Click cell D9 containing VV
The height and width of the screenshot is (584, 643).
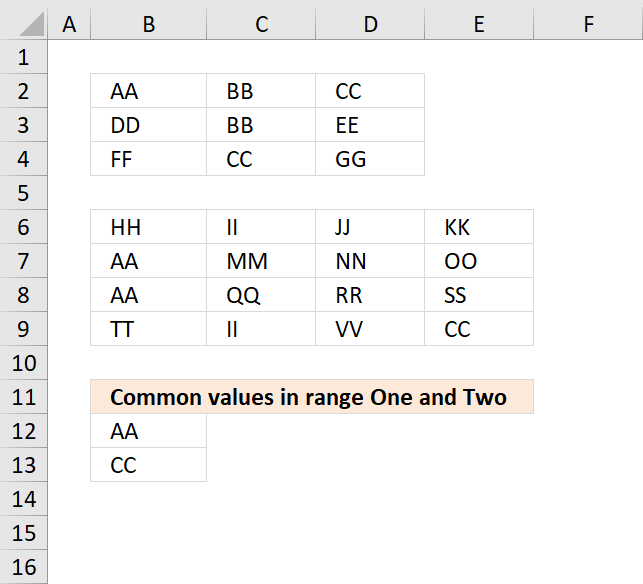(370, 329)
